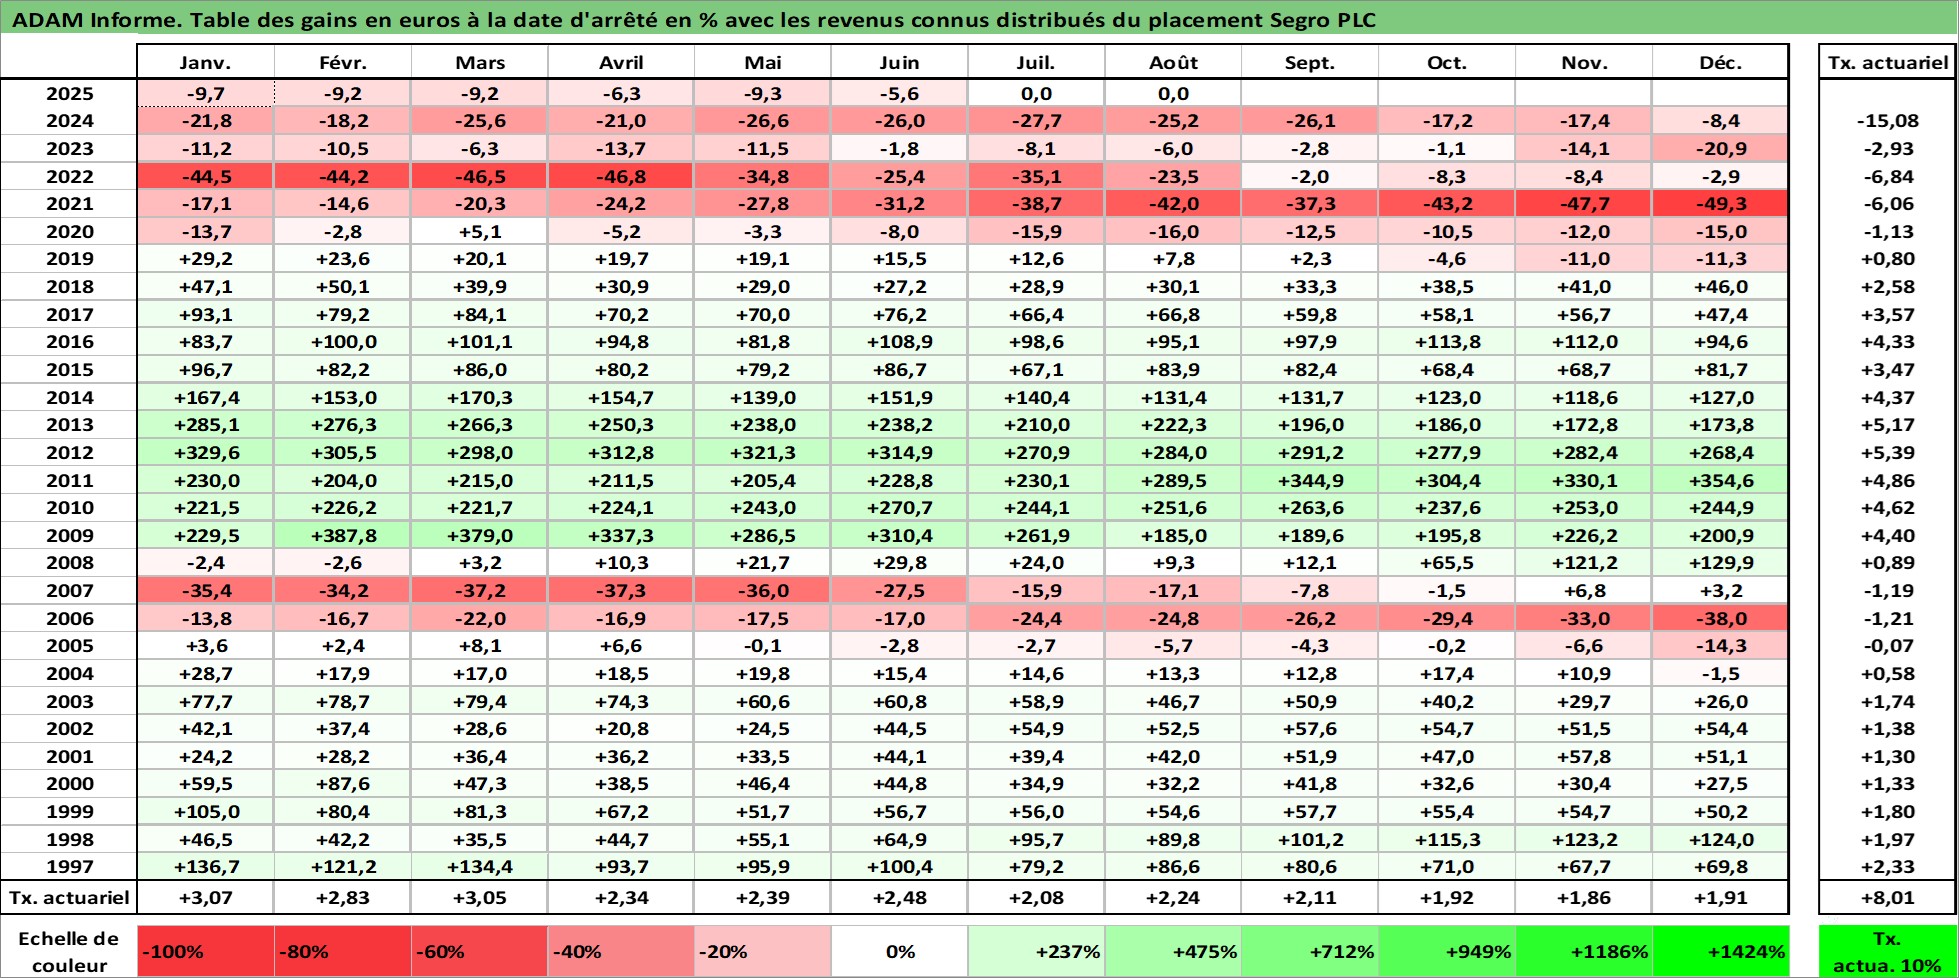Click cell +113,8 in the 2016 row
This screenshot has height=978, width=1959.
pyautogui.click(x=1446, y=342)
